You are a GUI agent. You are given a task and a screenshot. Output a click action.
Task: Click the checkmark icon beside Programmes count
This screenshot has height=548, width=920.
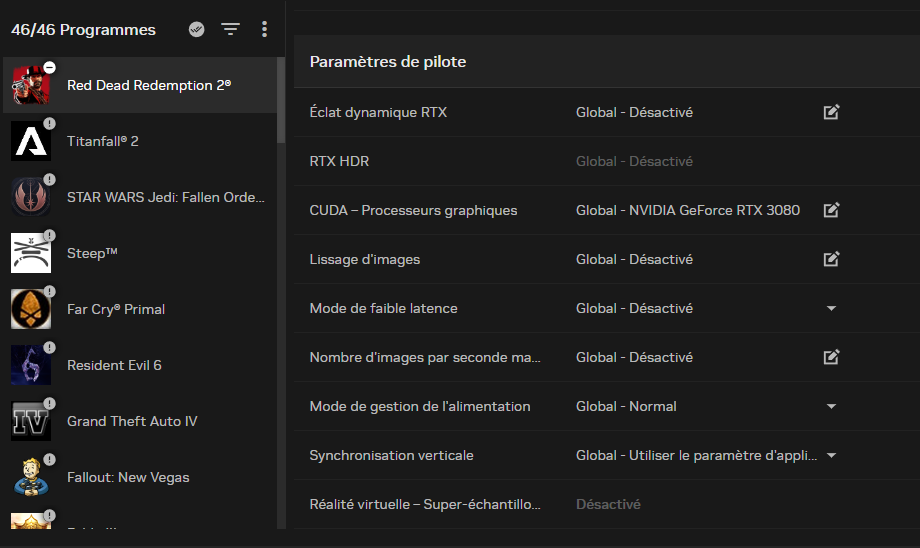(x=197, y=29)
